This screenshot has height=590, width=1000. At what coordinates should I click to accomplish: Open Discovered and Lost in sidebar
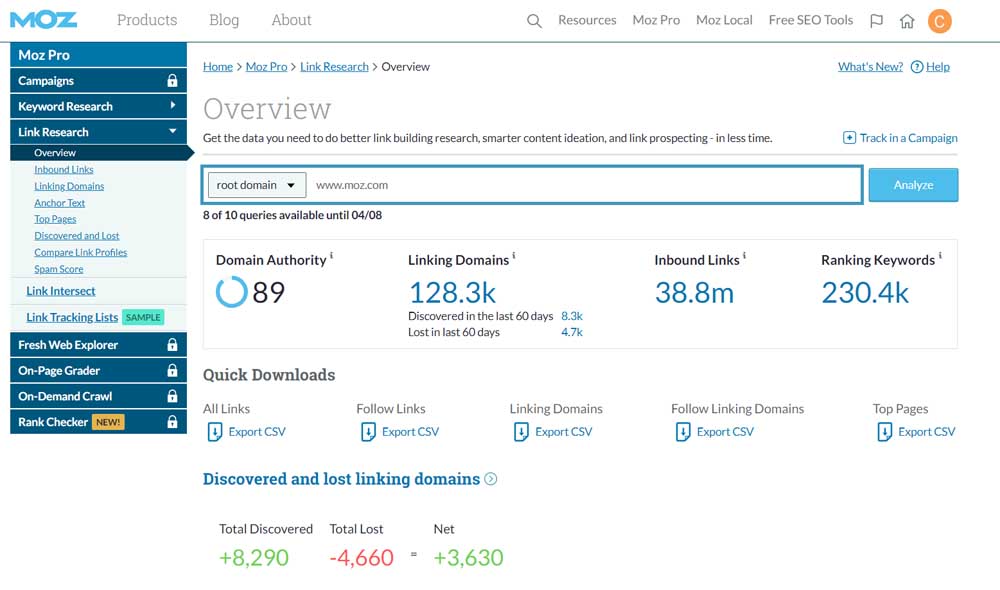(x=77, y=235)
